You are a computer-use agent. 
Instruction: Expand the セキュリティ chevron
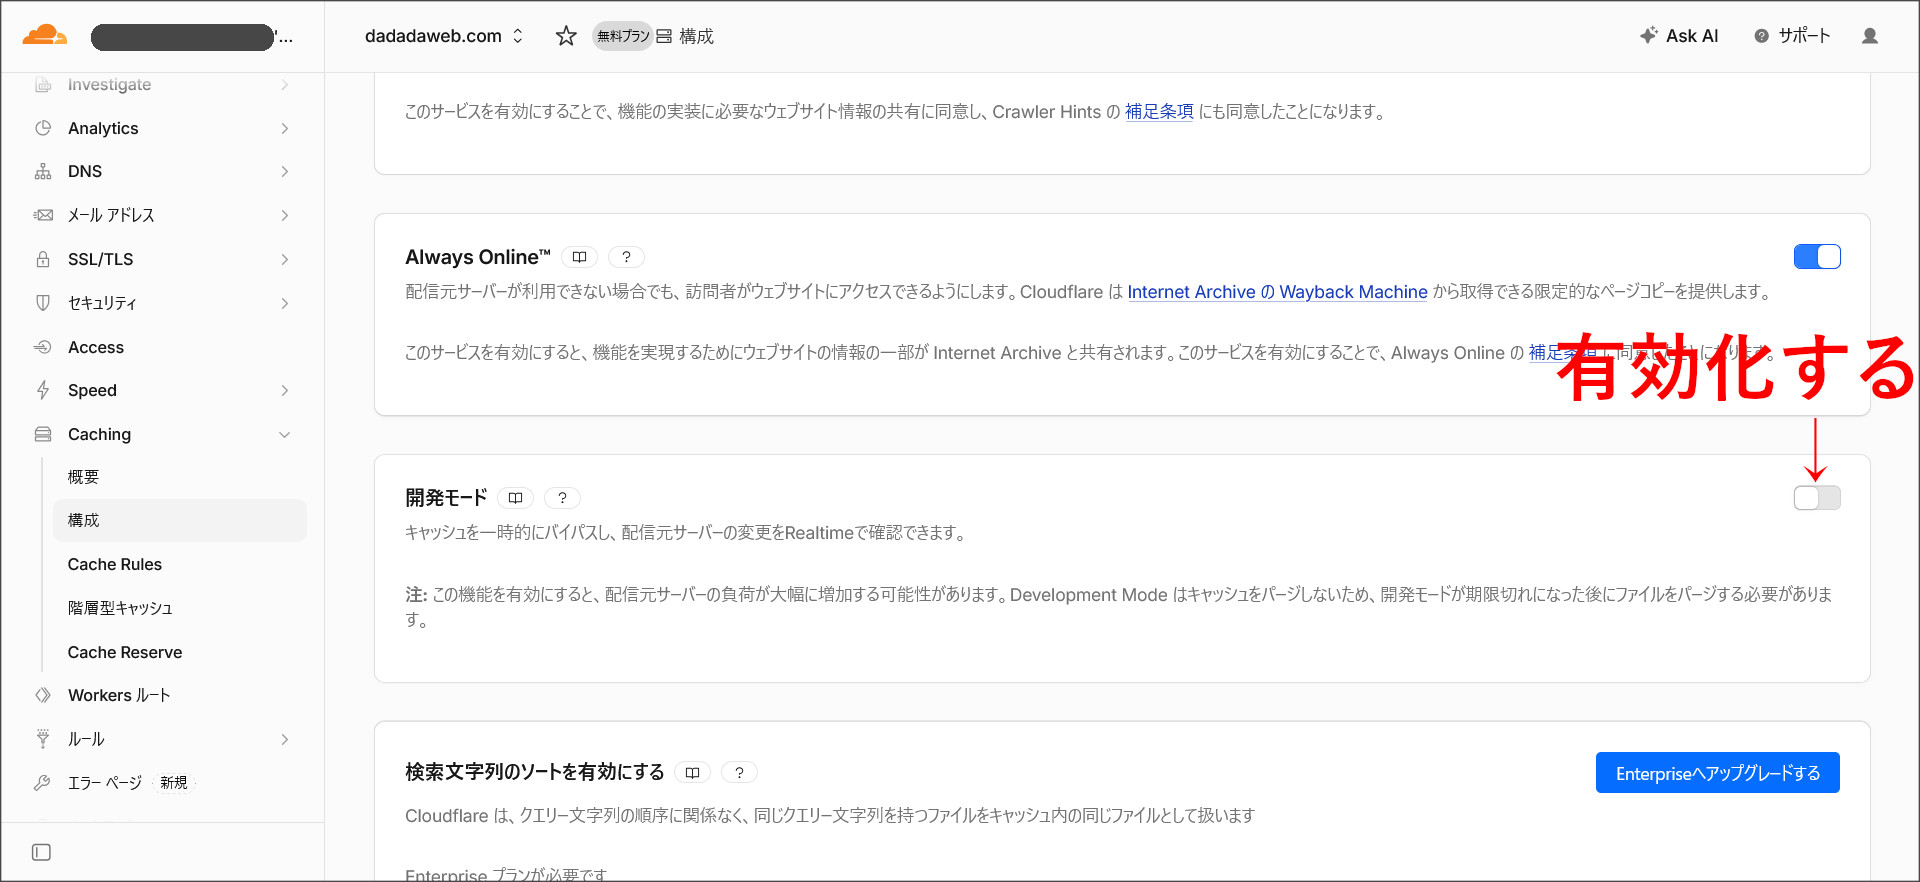click(285, 303)
